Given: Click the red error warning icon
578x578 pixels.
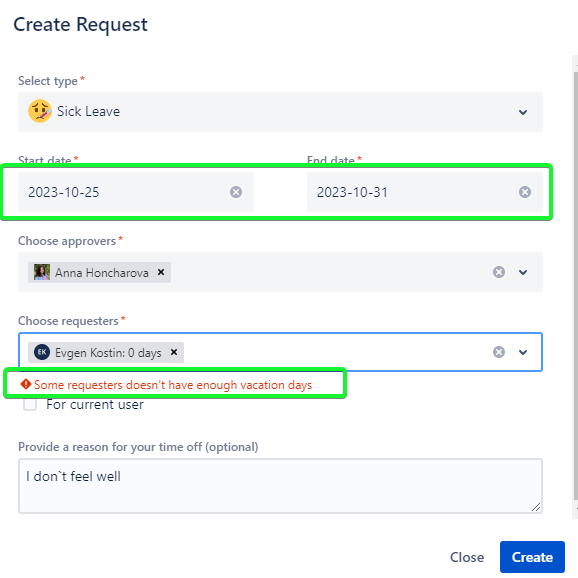Looking at the screenshot, I should coord(25,384).
